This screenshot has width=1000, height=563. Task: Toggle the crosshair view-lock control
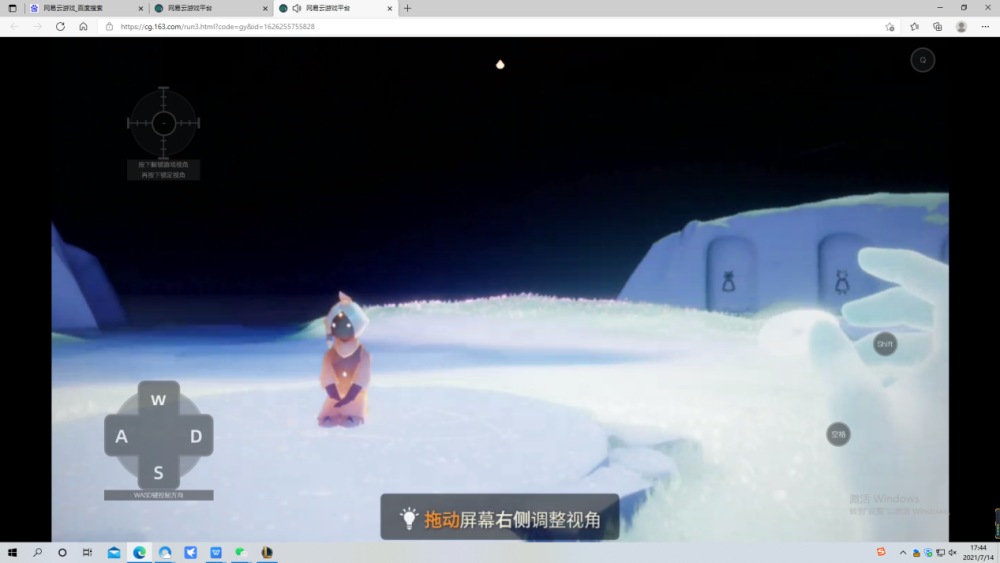(163, 123)
